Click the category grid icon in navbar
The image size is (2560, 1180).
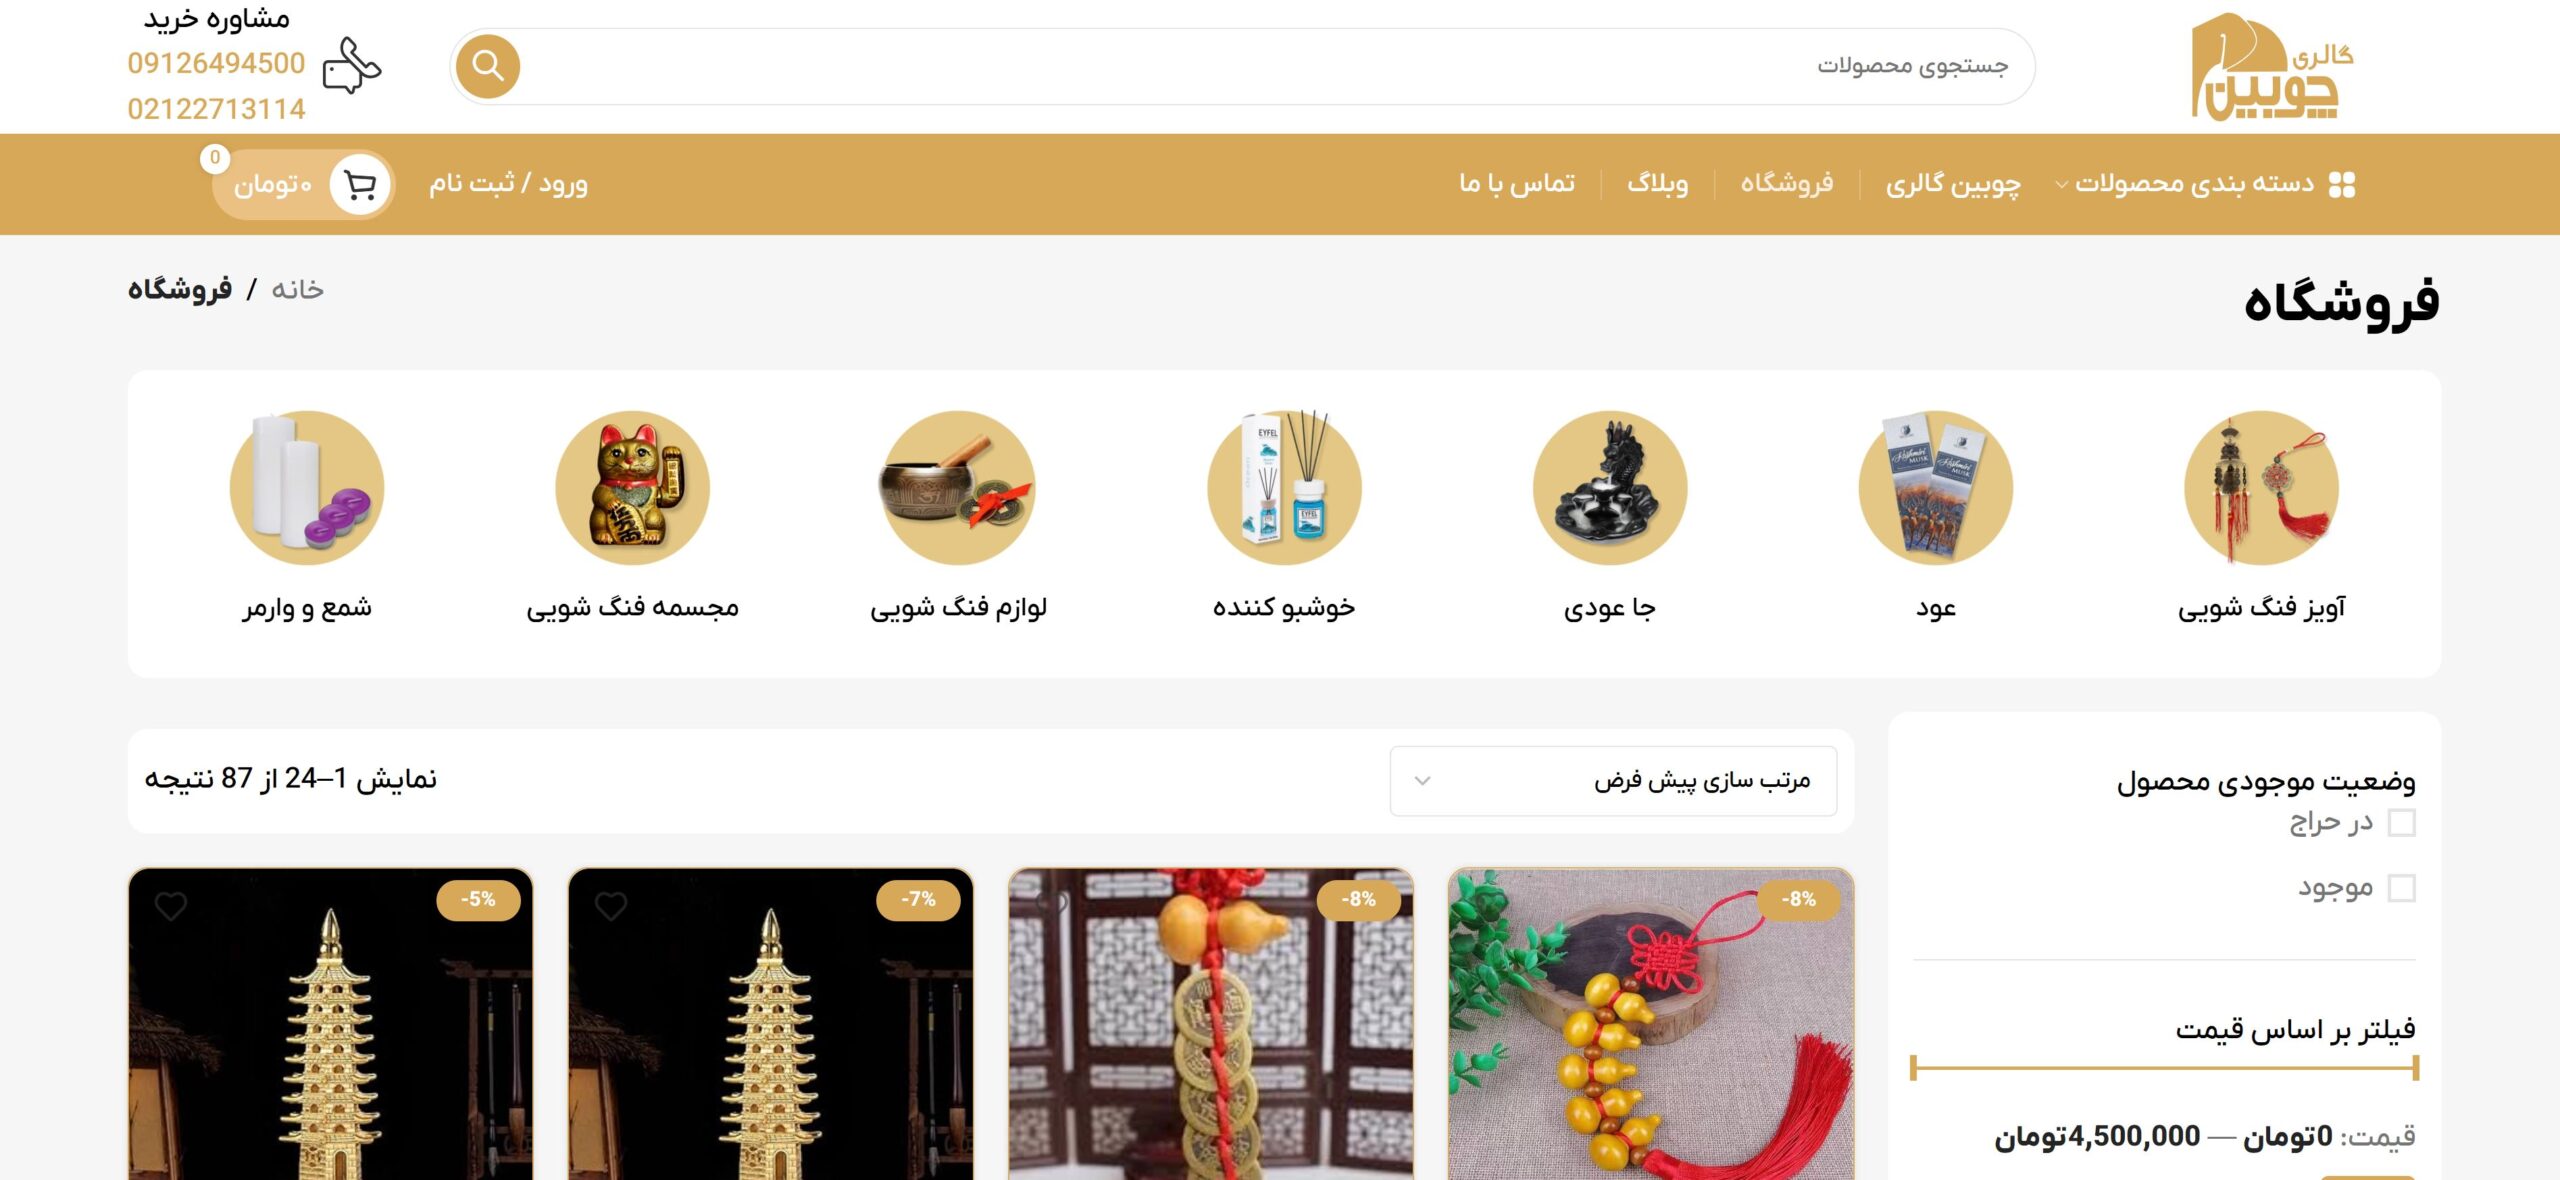2342,184
